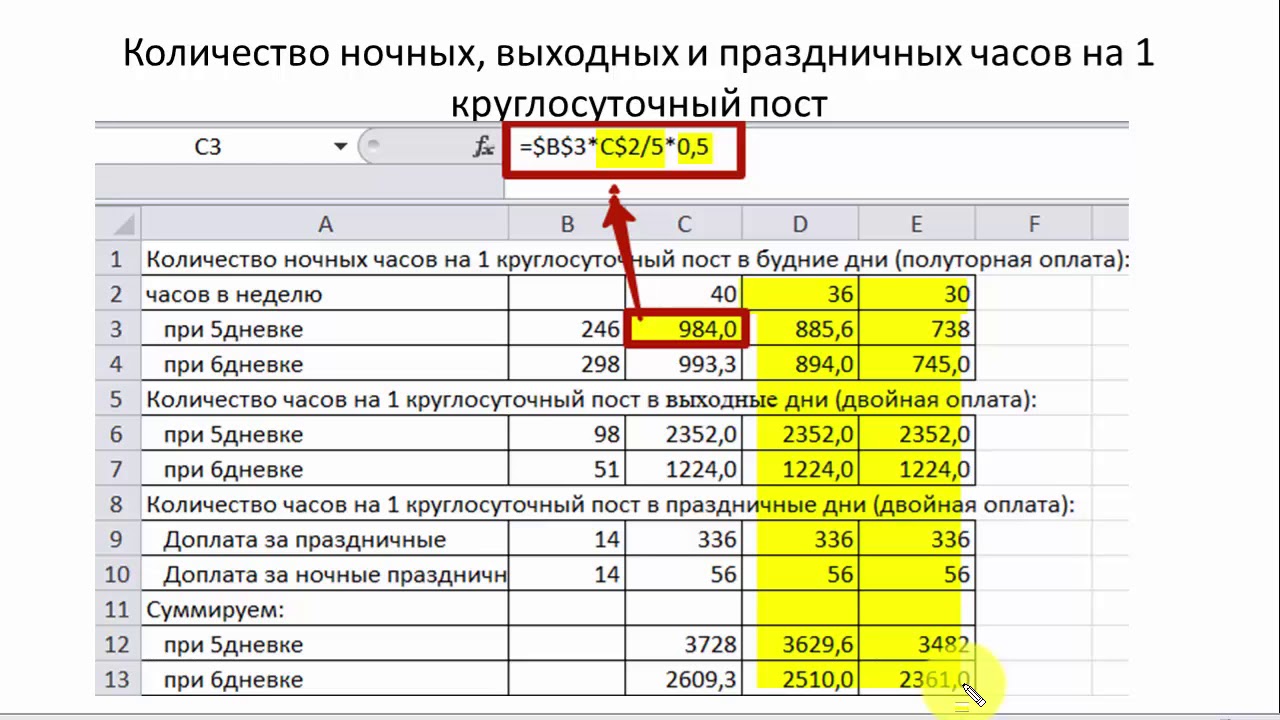Select row 3 header

(119, 329)
